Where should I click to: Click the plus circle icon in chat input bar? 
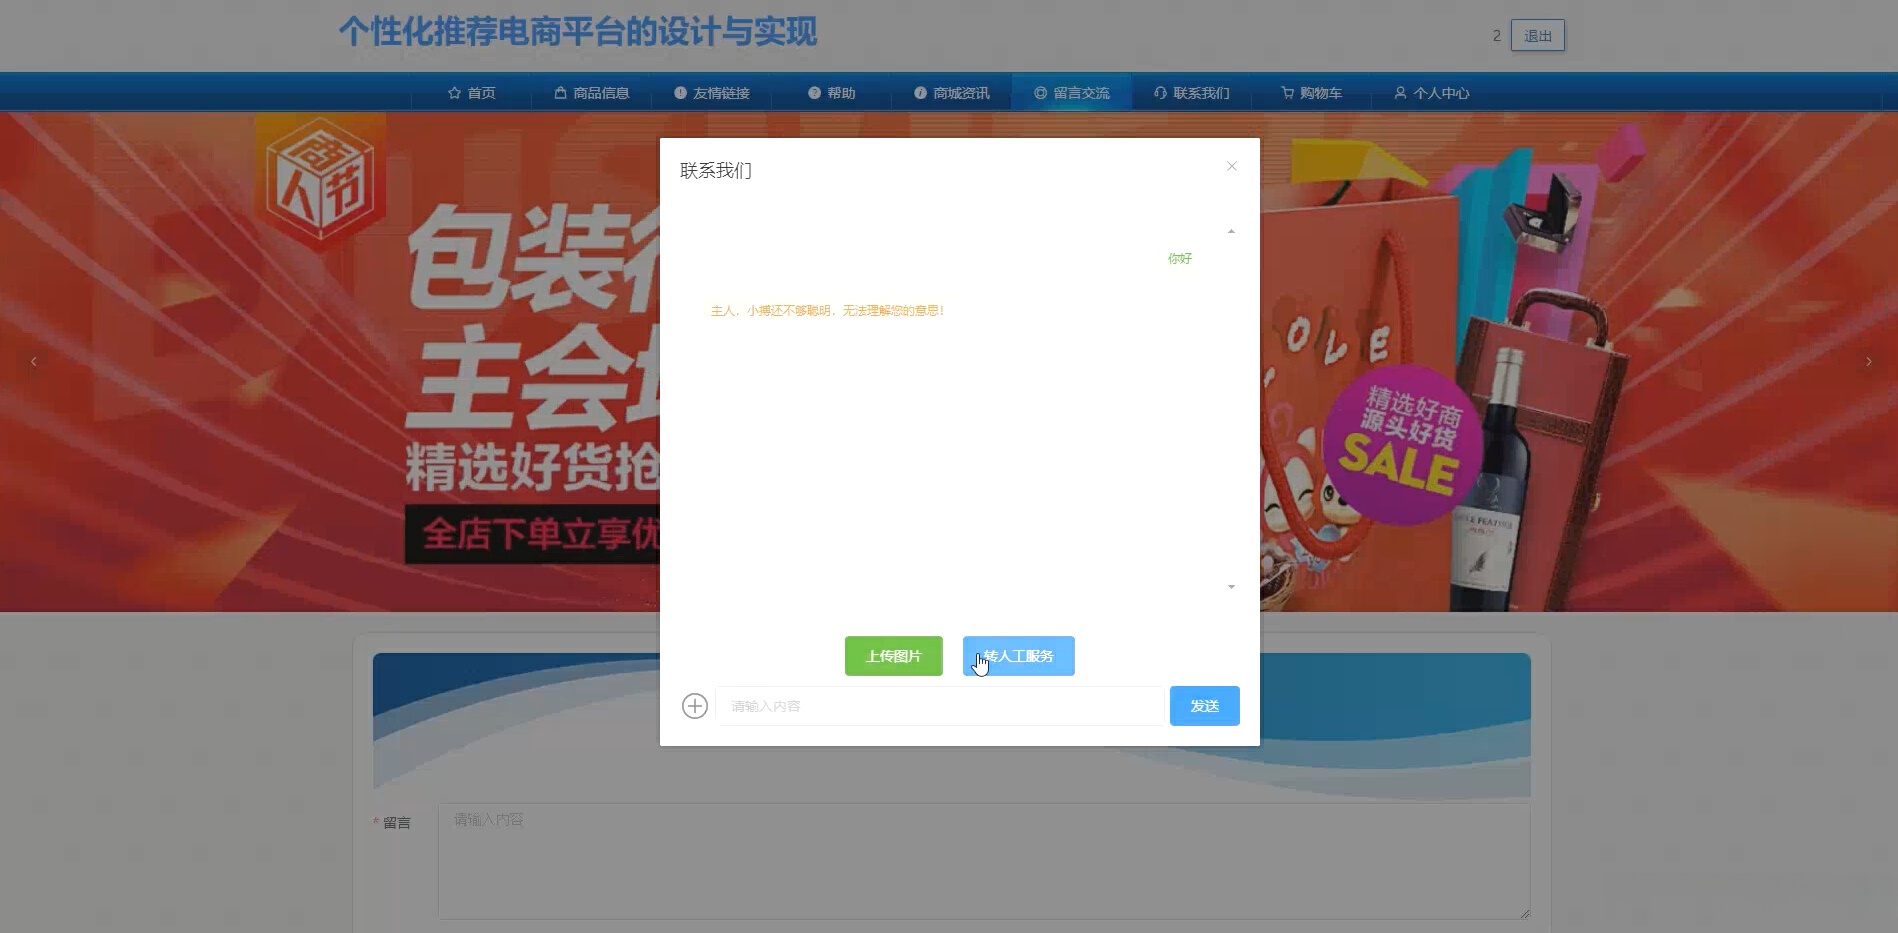click(x=695, y=705)
